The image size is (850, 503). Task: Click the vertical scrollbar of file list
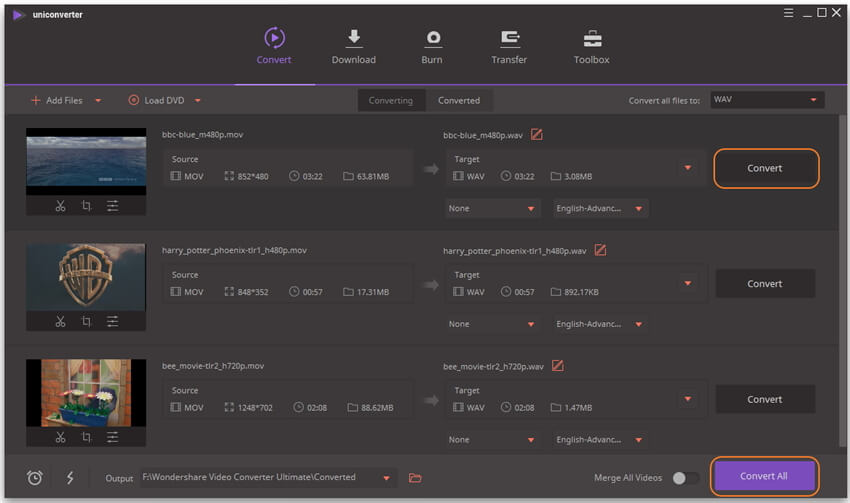point(842,282)
